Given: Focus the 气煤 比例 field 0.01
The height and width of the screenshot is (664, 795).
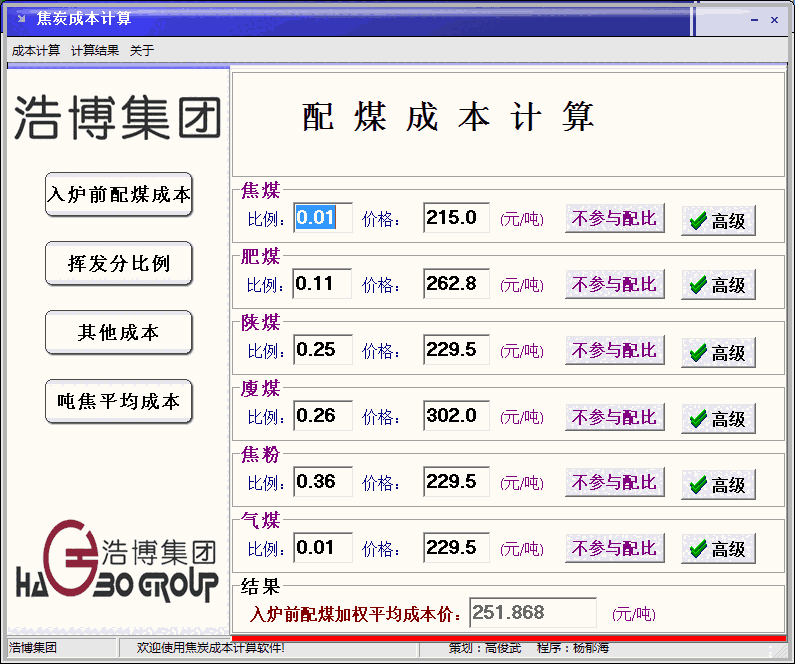Looking at the screenshot, I should click(323, 548).
